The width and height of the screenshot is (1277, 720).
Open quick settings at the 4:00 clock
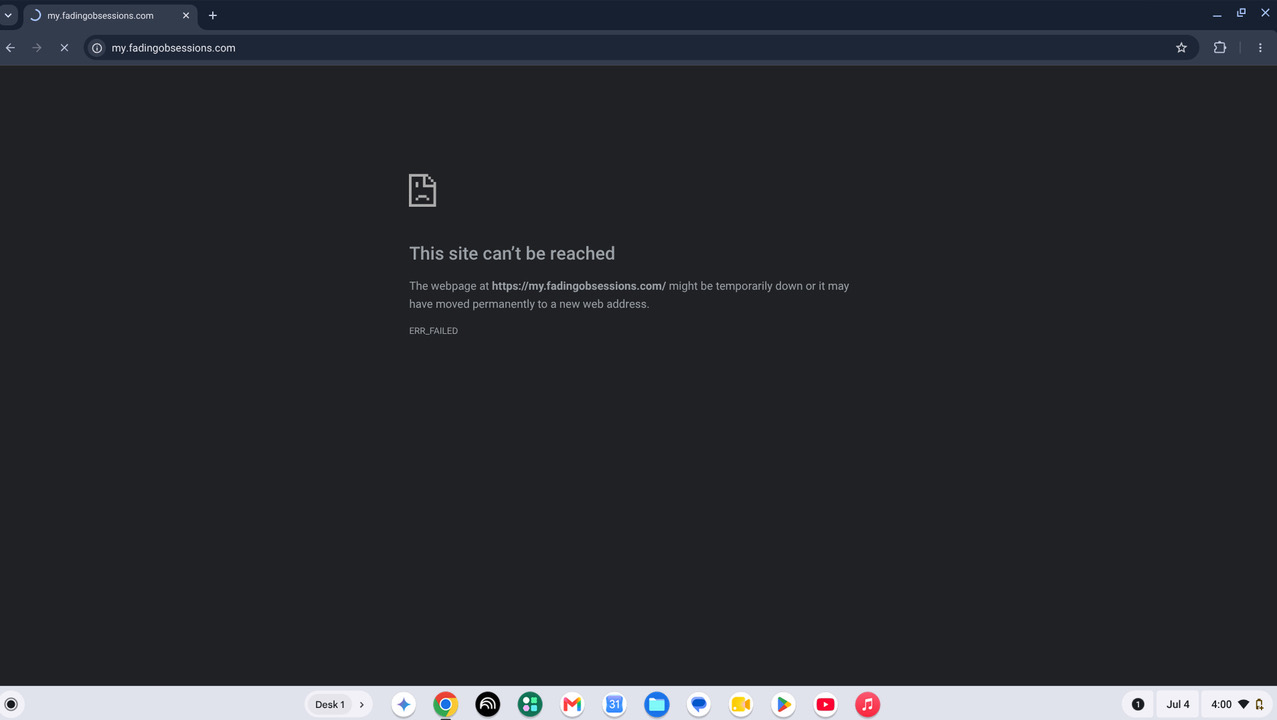click(1237, 704)
